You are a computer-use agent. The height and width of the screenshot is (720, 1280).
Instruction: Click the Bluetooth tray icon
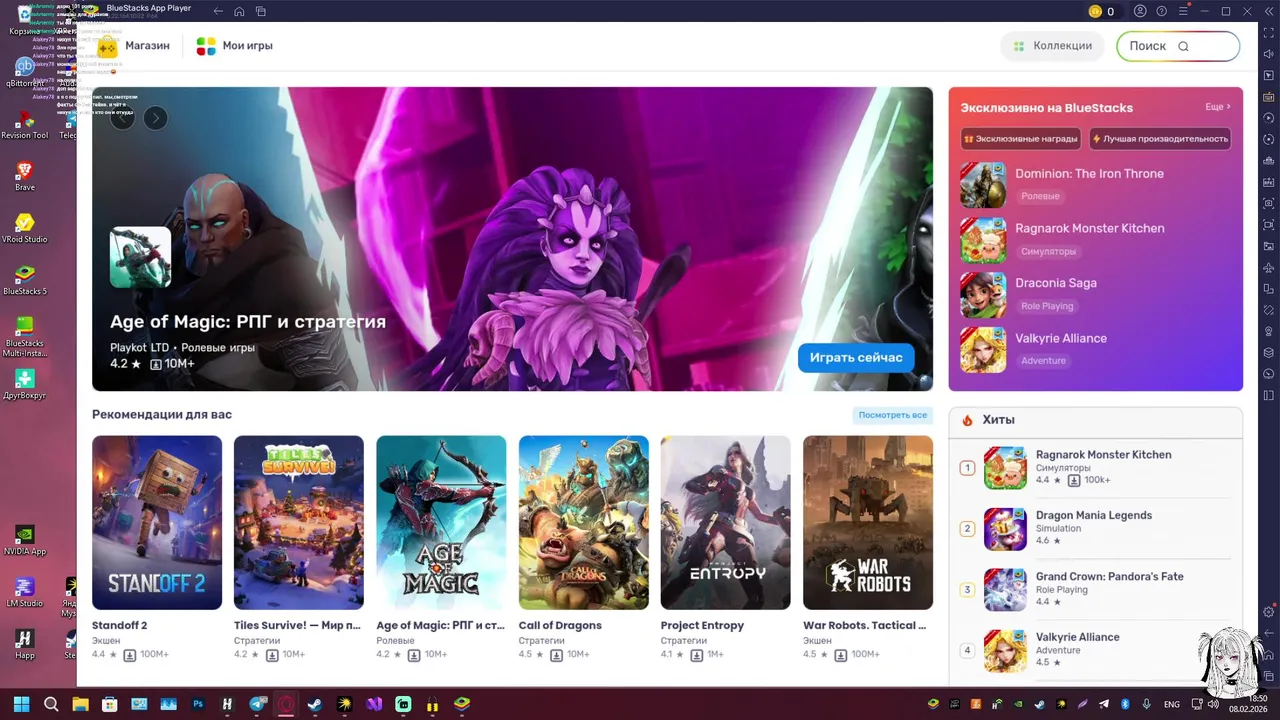click(1125, 704)
